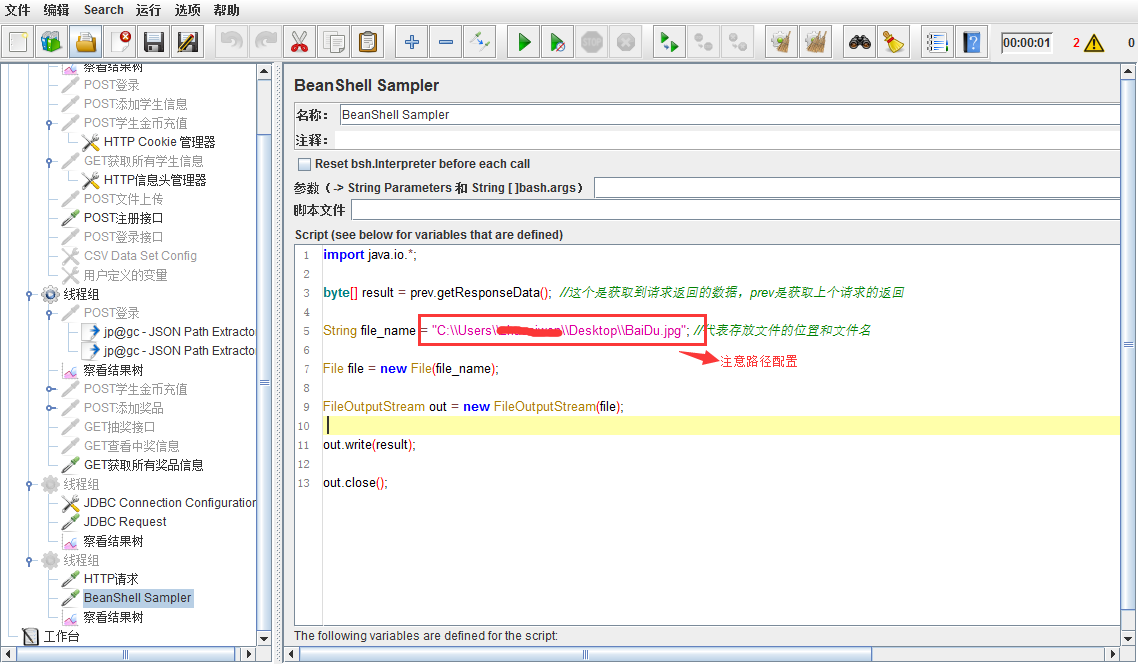This screenshot has width=1138, height=664.
Task: Select JDBC Request in the tree
Action: (x=124, y=522)
